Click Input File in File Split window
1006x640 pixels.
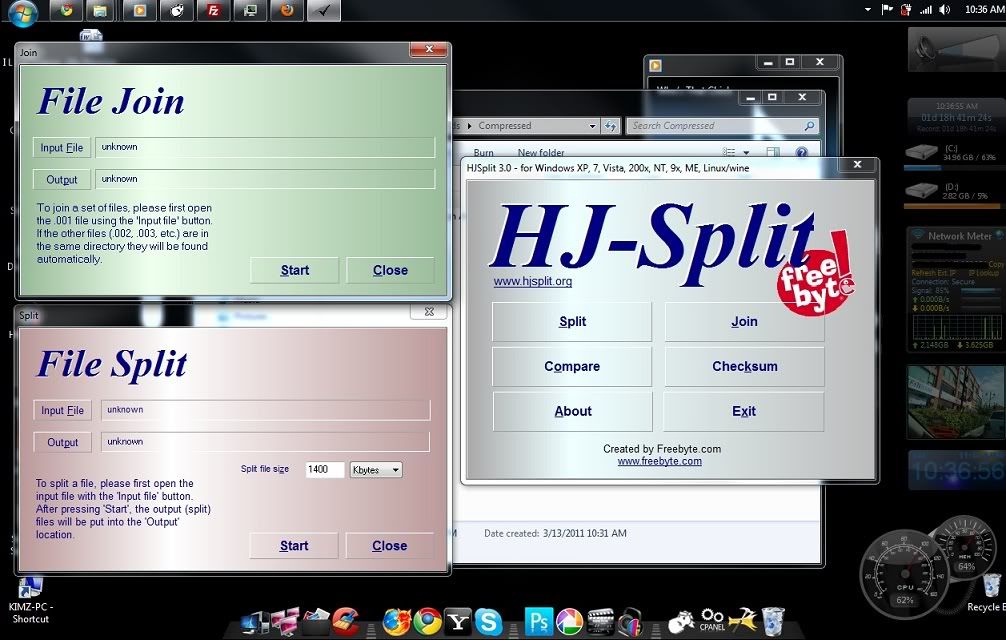click(x=62, y=410)
